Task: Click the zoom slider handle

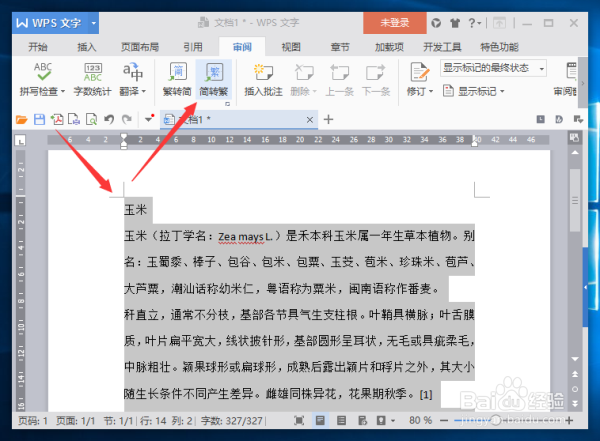Action: (496, 421)
